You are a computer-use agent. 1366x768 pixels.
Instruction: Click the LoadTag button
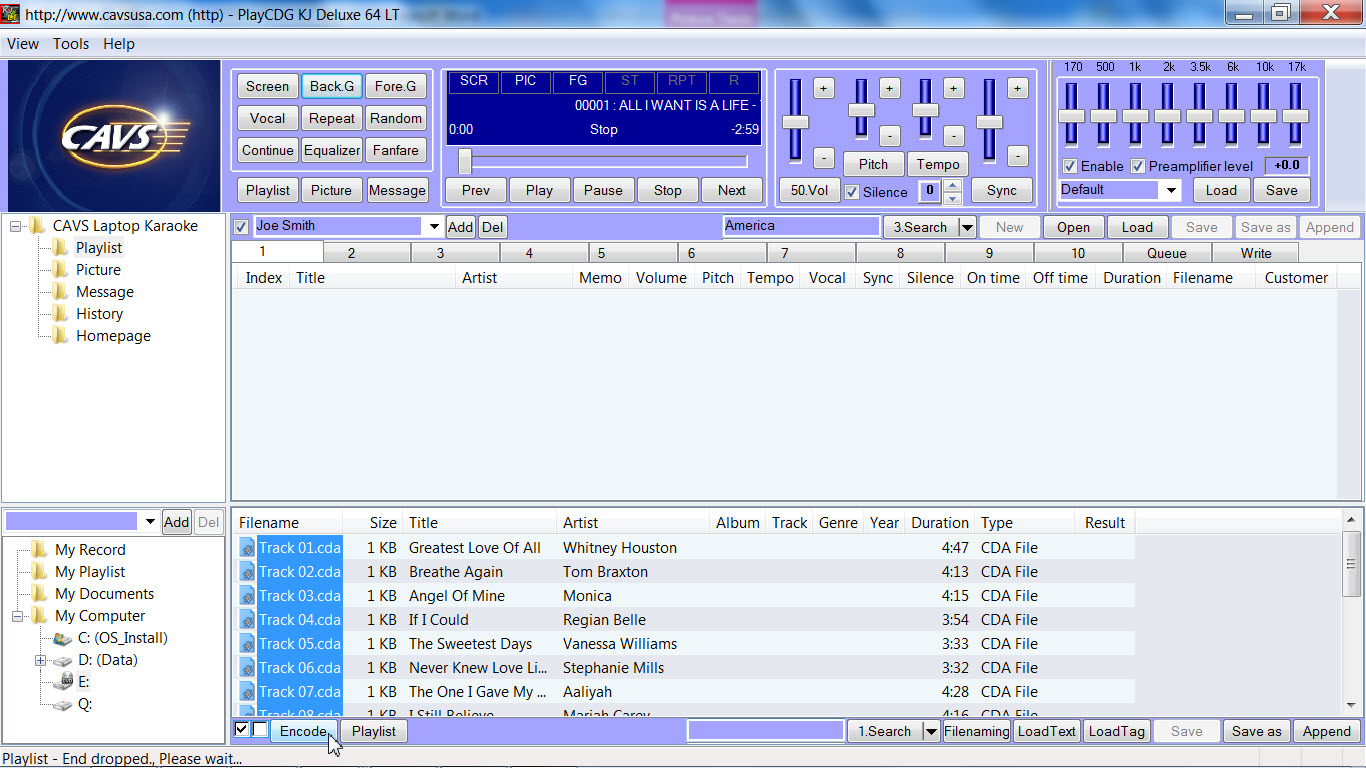pos(1116,731)
